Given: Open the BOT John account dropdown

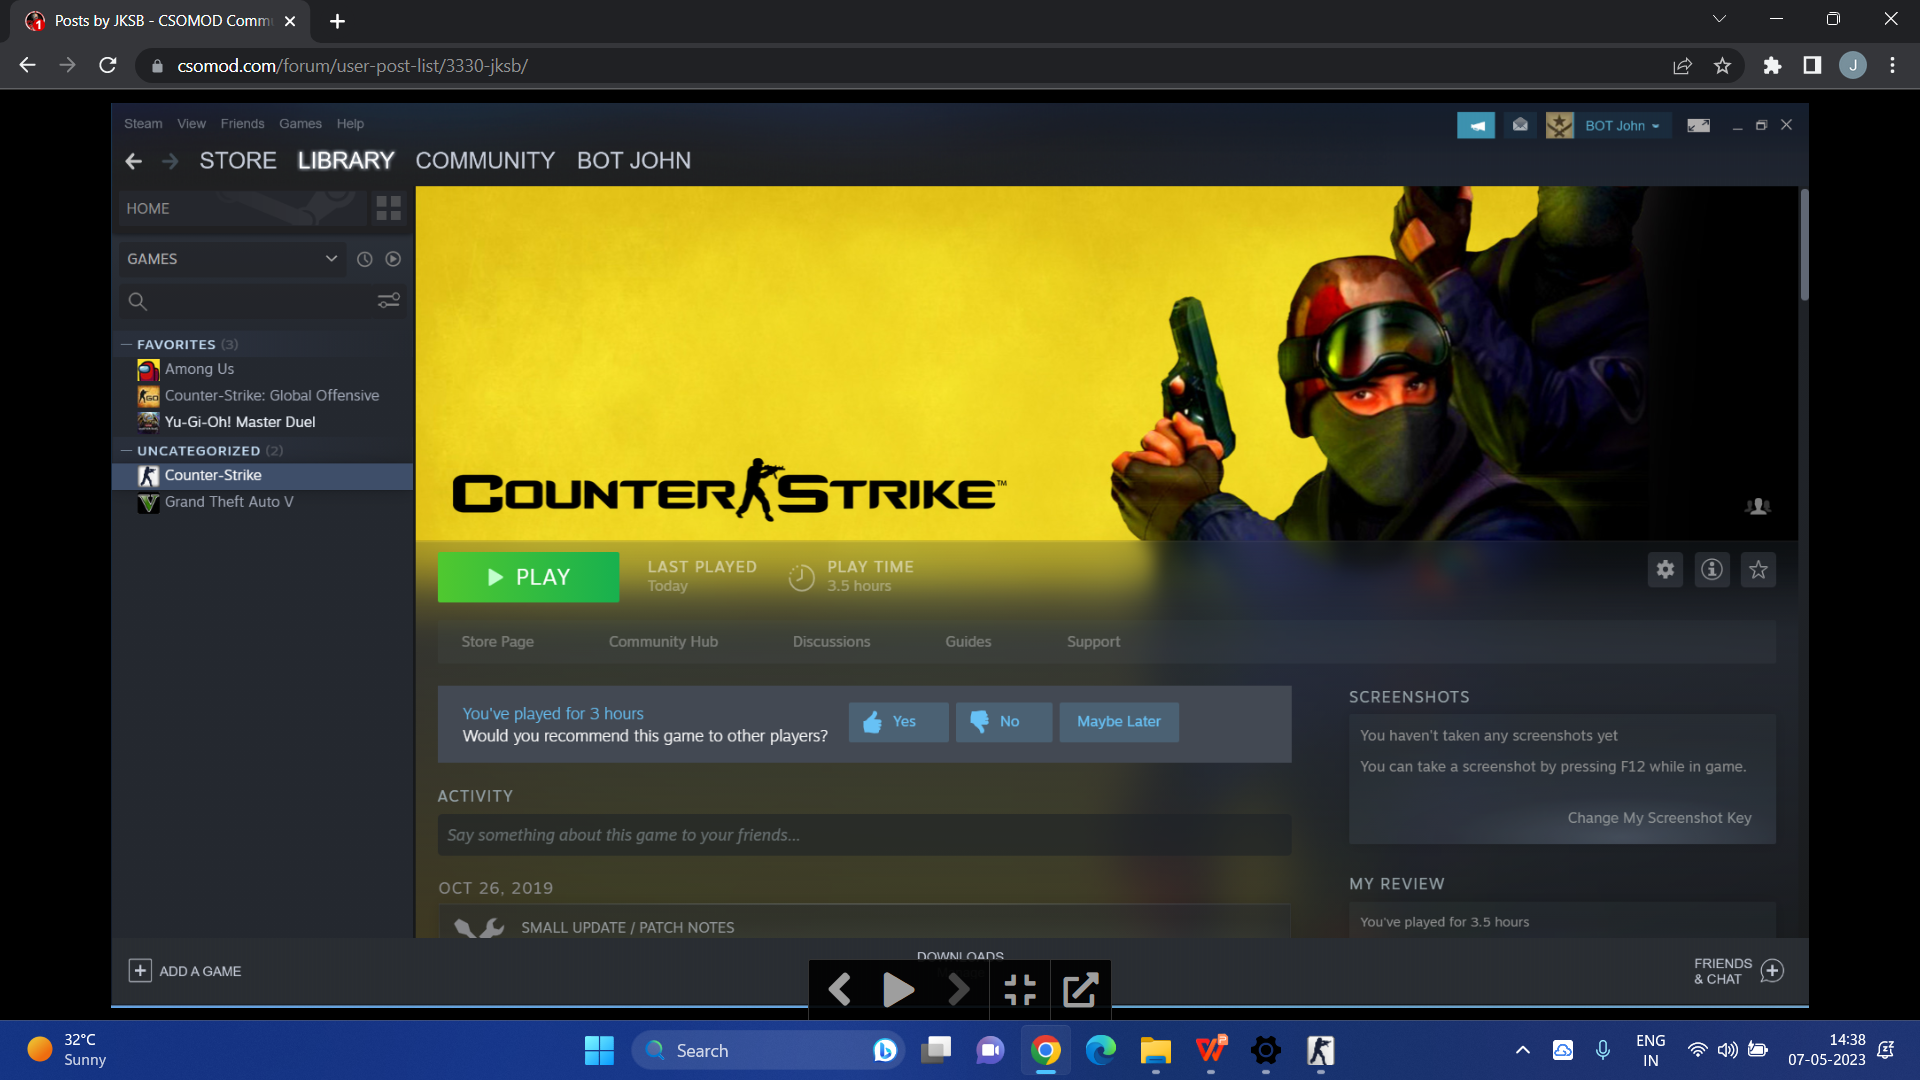Looking at the screenshot, I should (1621, 126).
